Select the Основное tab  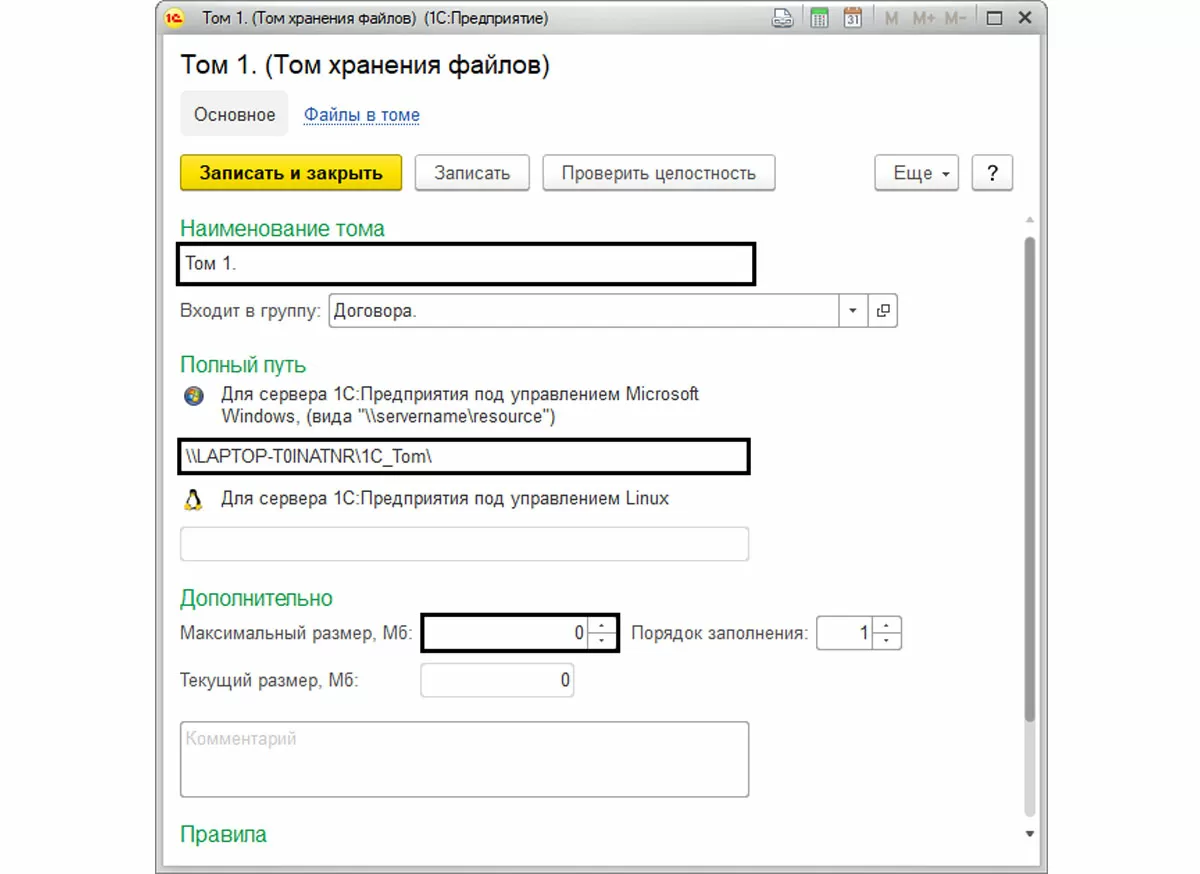[x=234, y=115]
